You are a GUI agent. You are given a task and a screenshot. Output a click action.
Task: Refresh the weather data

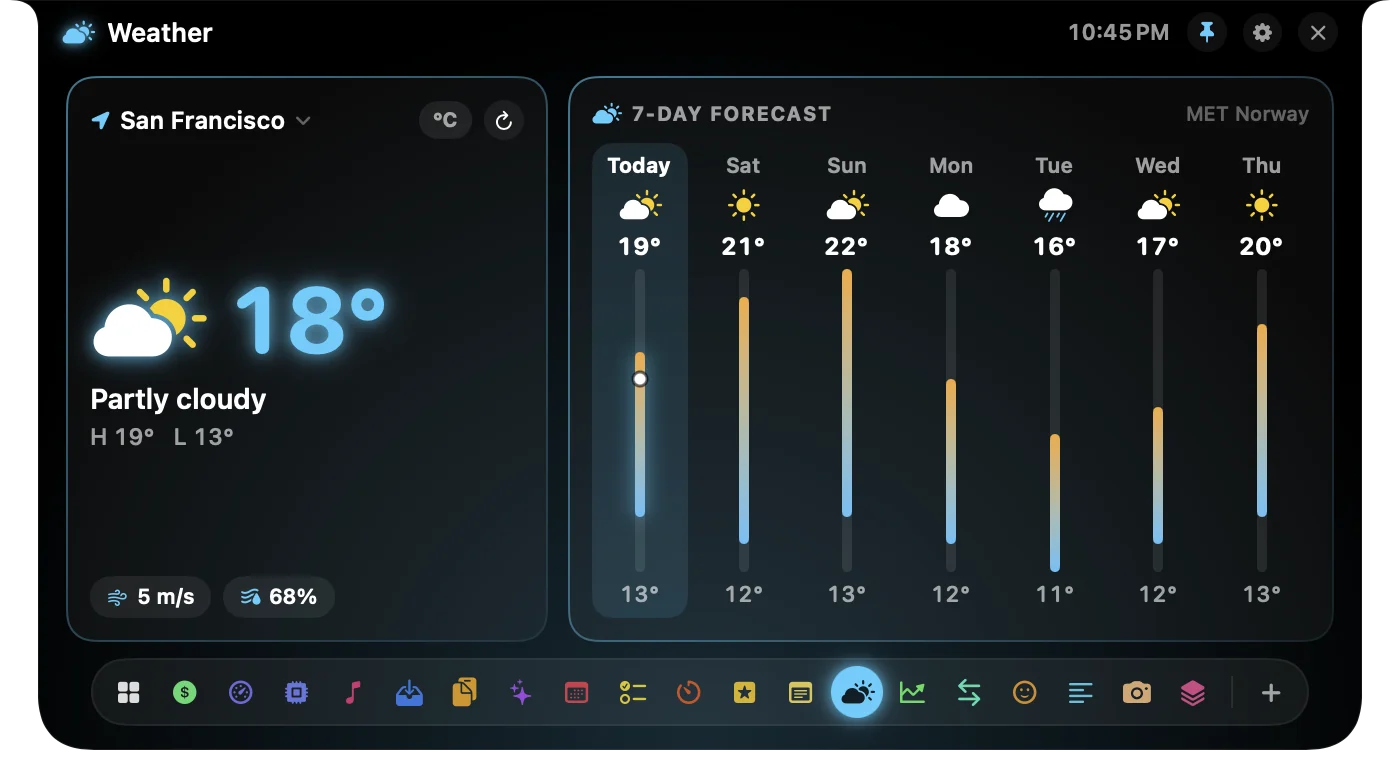pos(504,120)
